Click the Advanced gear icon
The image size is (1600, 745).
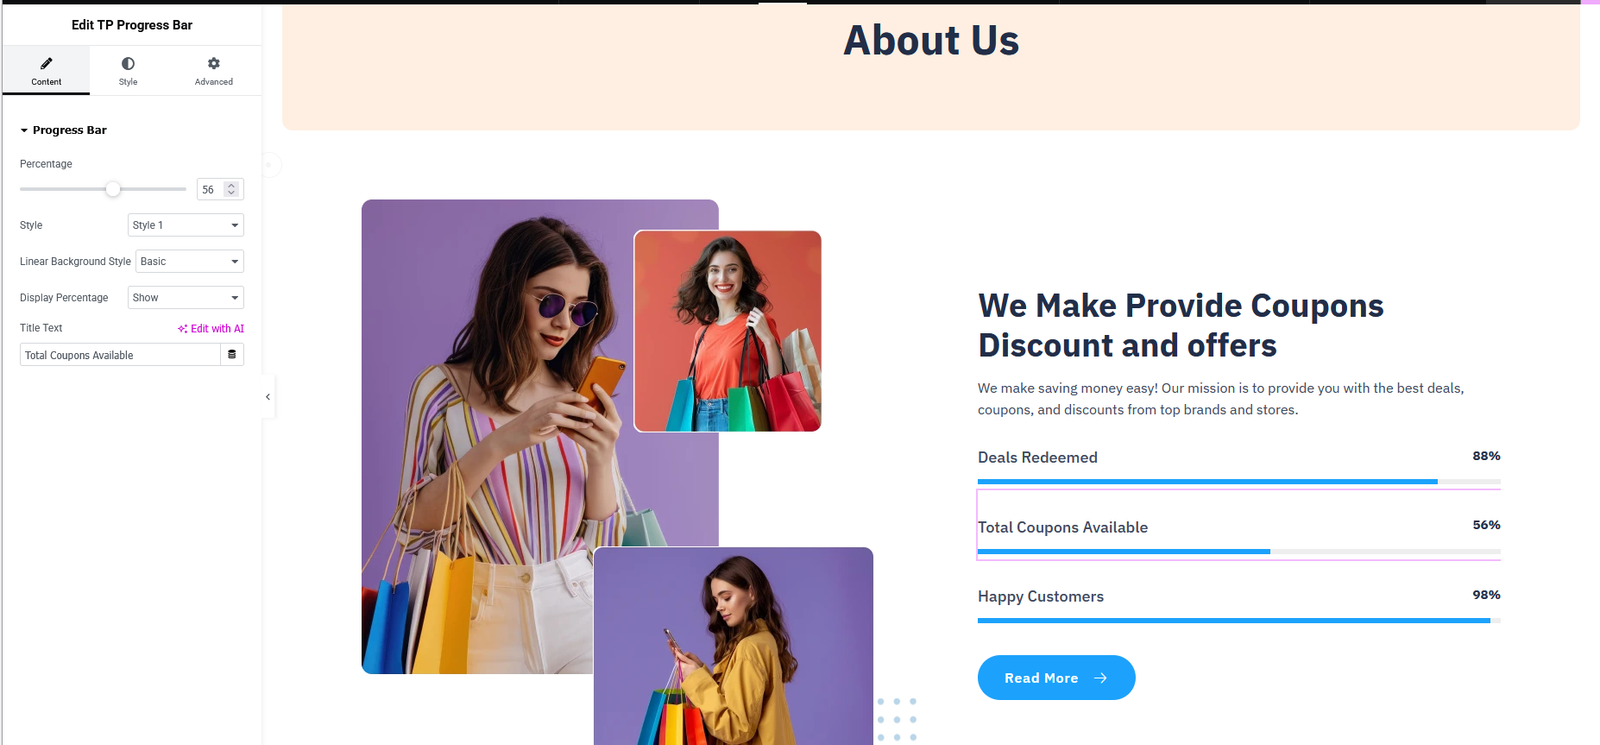click(x=213, y=63)
